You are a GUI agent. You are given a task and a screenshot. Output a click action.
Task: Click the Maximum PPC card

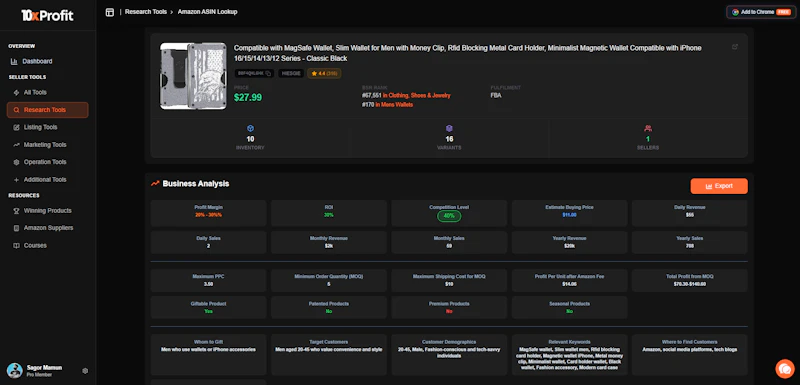coord(208,280)
